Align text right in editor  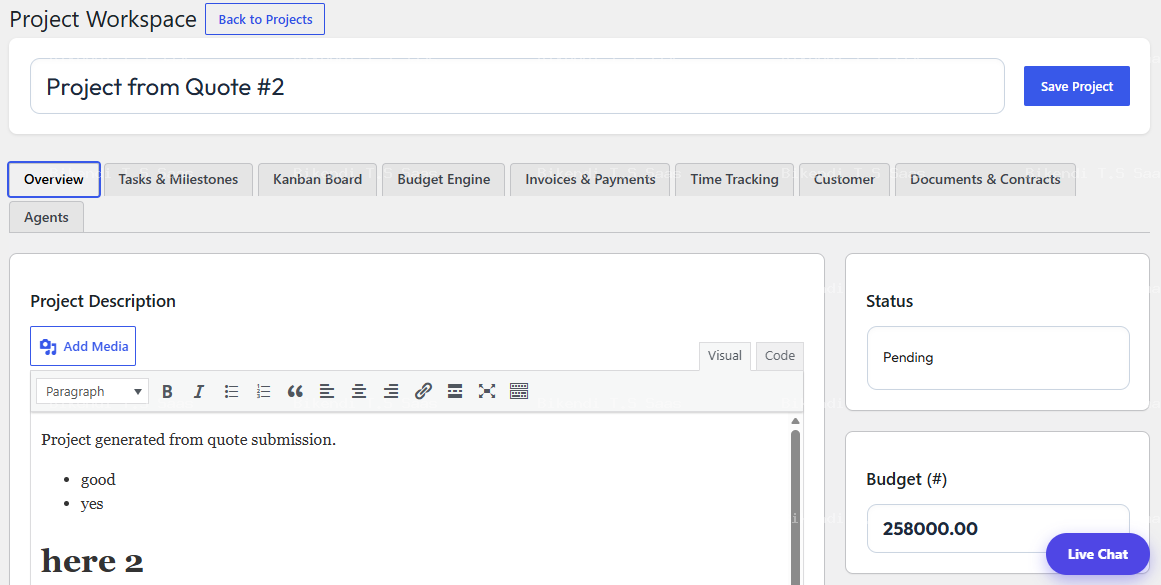pyautogui.click(x=391, y=392)
